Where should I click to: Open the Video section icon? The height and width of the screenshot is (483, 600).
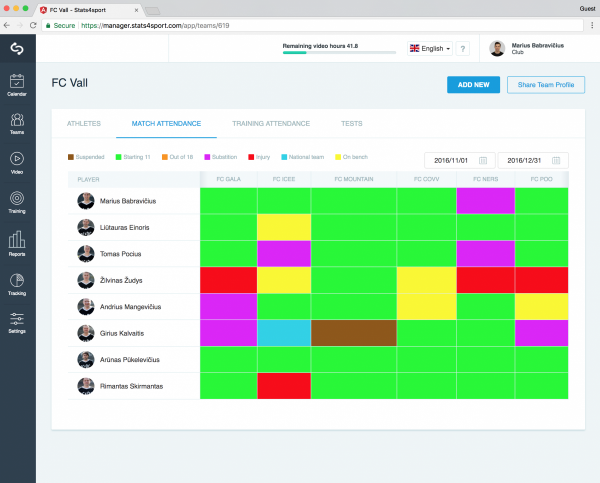[17, 163]
